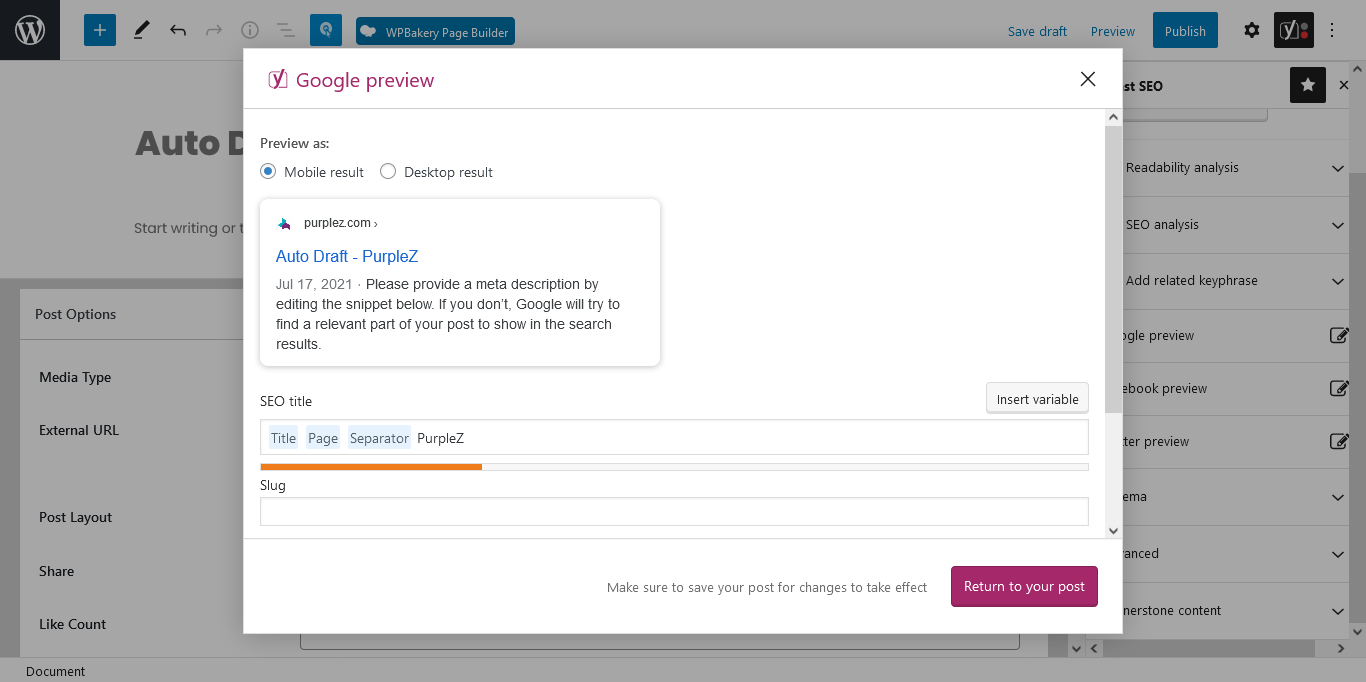Select the Mobile result radio button
1366x682 pixels.
(x=268, y=171)
